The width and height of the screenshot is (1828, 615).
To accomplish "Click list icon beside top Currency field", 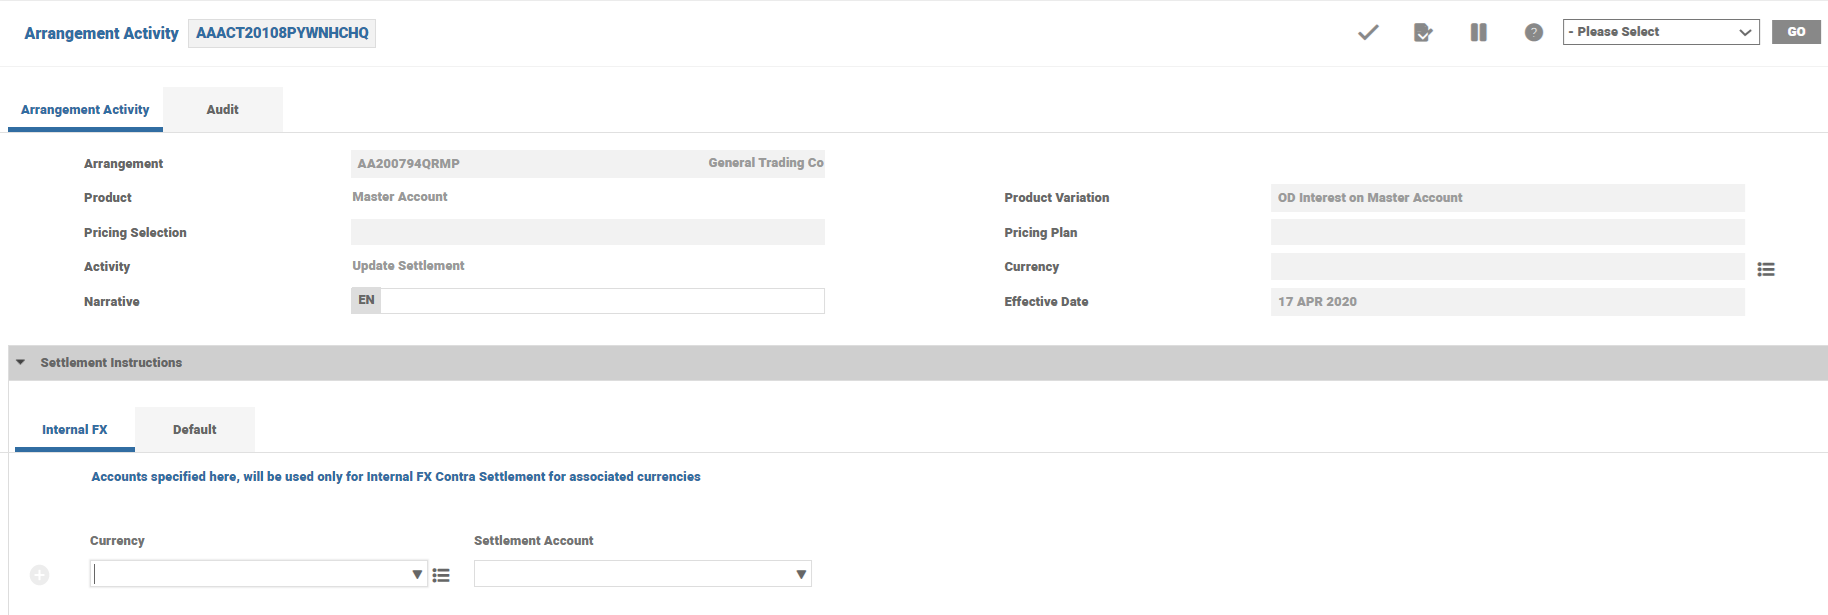I will 1766,269.
